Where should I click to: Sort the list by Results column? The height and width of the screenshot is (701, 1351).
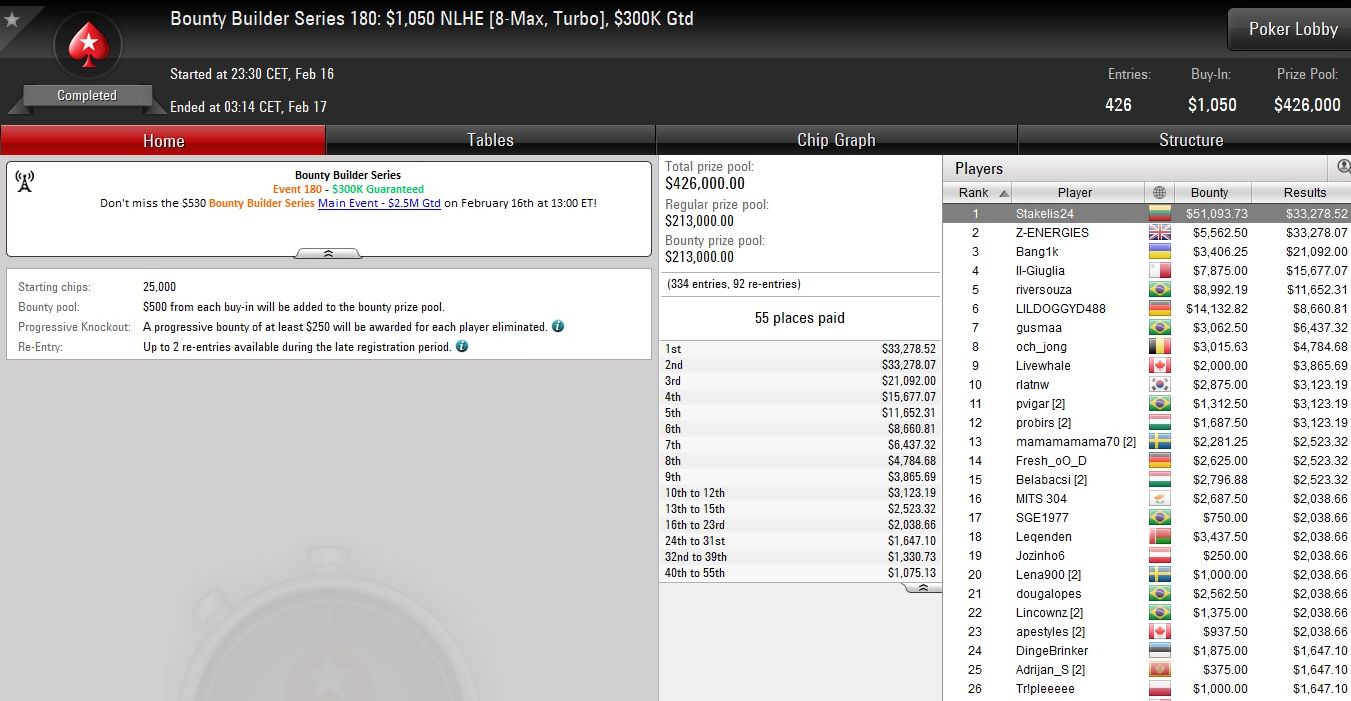tap(1304, 192)
